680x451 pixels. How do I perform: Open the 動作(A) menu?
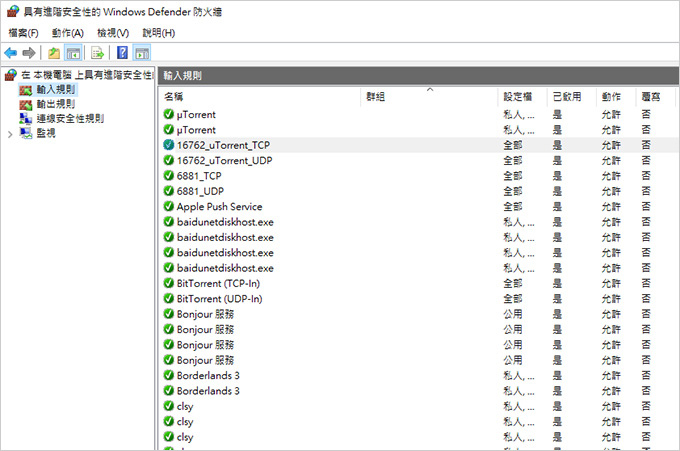coord(68,33)
